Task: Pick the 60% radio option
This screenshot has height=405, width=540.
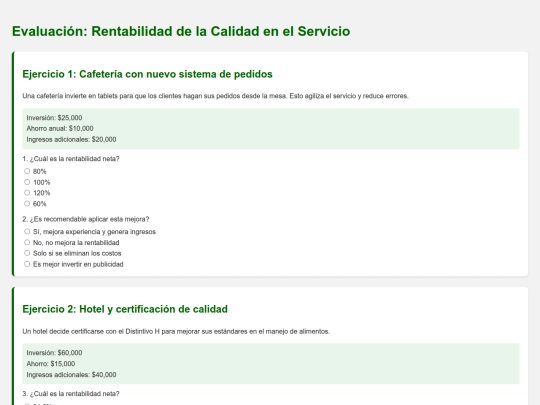Action: click(27, 204)
